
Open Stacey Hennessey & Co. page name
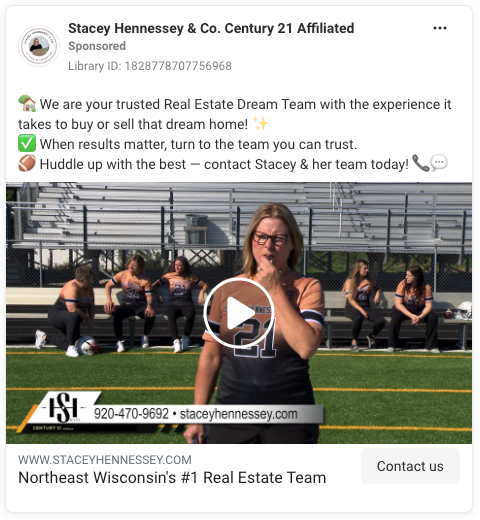click(211, 28)
